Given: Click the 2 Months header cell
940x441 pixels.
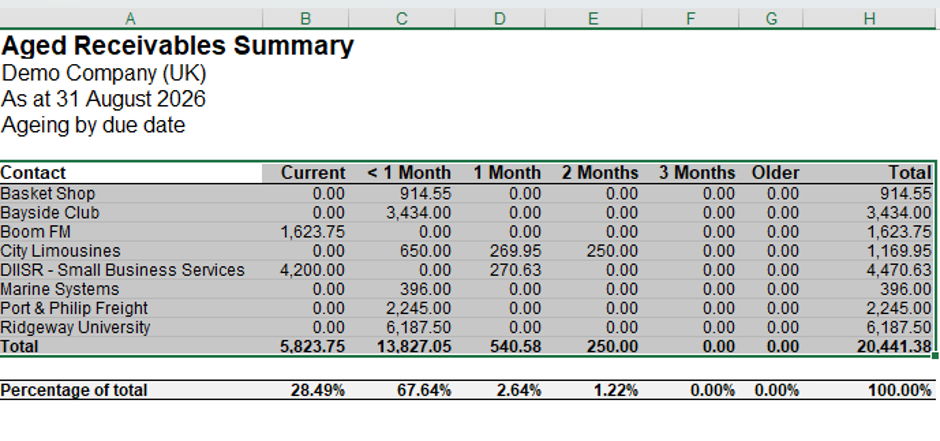Looking at the screenshot, I should coord(593,173).
